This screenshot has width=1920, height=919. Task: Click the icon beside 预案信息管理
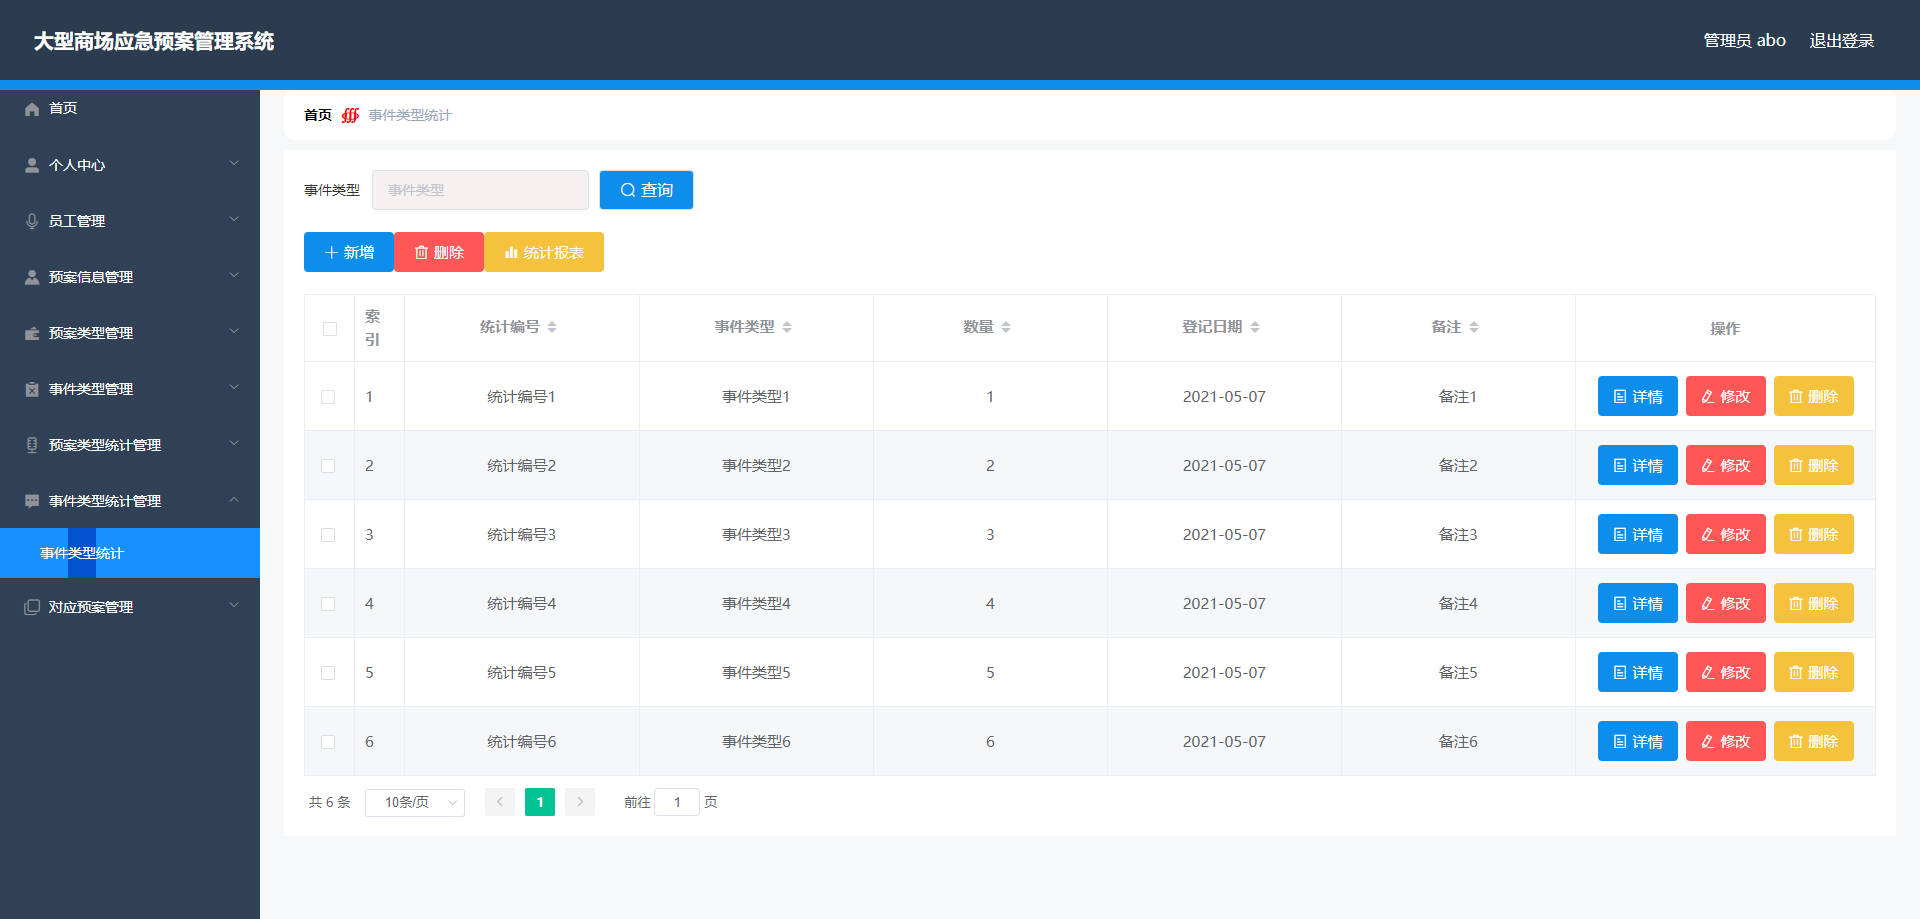[32, 277]
